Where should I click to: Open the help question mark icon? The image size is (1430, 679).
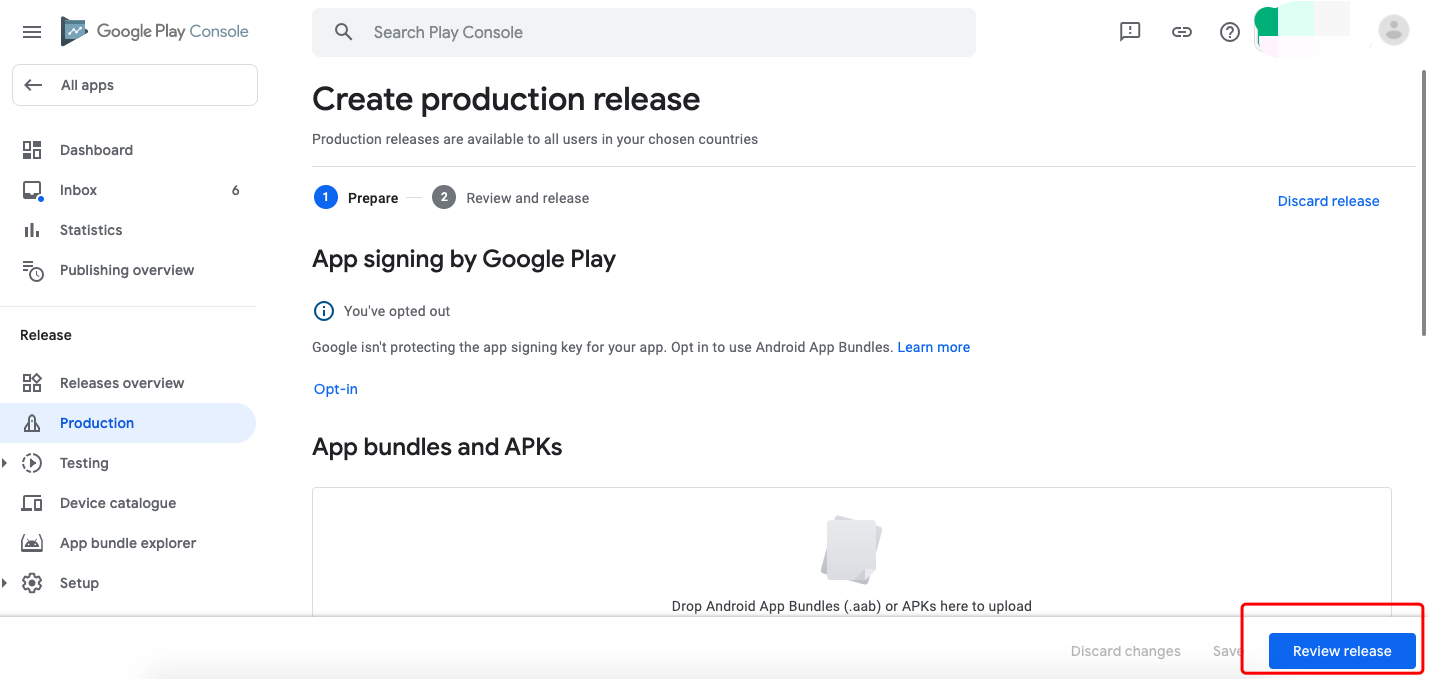point(1230,32)
